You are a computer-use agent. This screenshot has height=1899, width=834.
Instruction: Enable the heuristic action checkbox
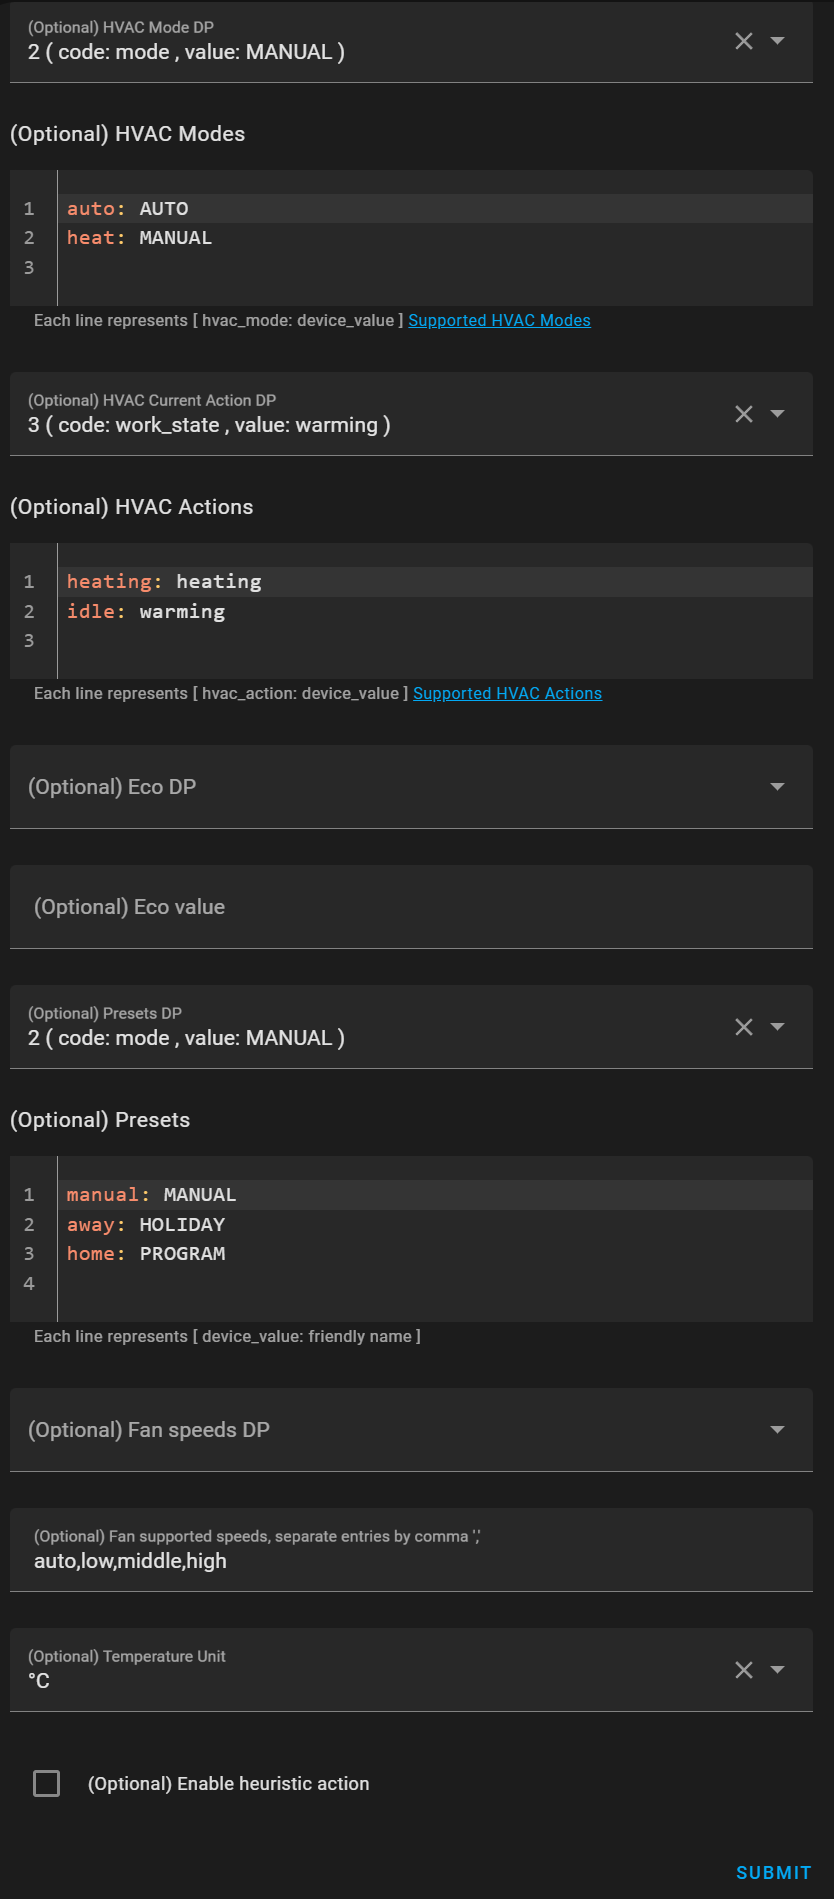click(47, 1783)
